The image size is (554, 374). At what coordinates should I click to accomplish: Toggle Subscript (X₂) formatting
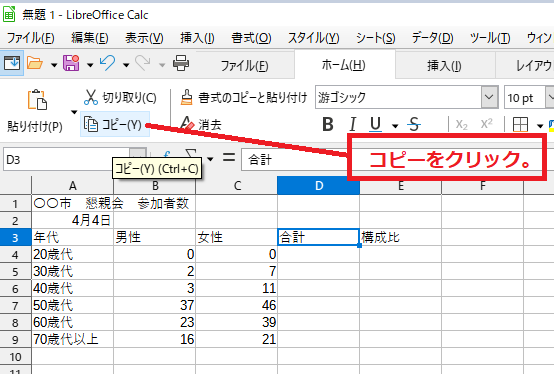pyautogui.click(x=461, y=124)
